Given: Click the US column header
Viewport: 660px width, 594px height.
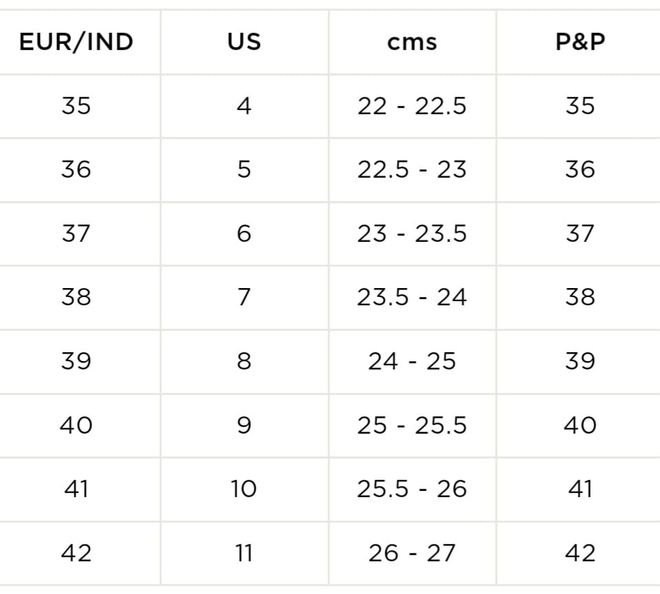Looking at the screenshot, I should 244,42.
